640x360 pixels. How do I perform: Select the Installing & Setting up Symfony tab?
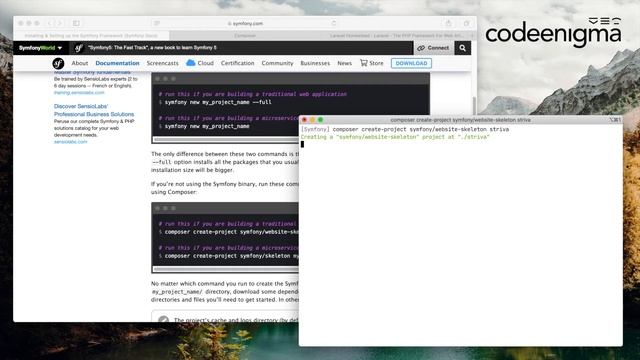pyautogui.click(x=91, y=36)
